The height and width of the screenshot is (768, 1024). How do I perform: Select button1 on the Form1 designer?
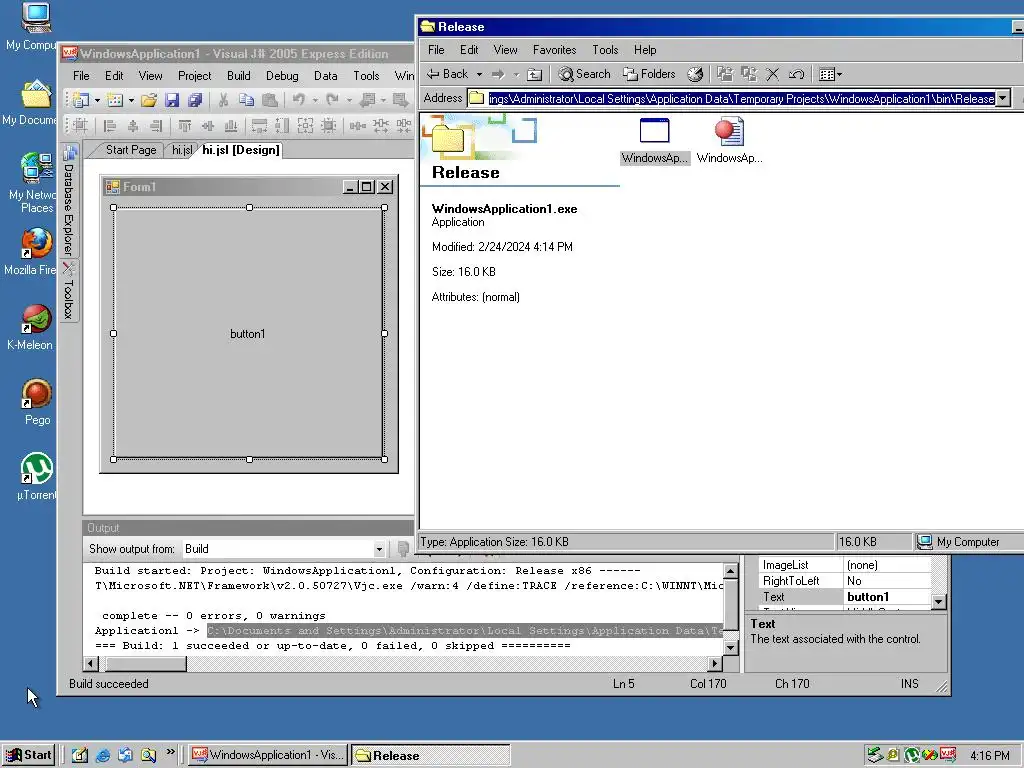point(248,334)
